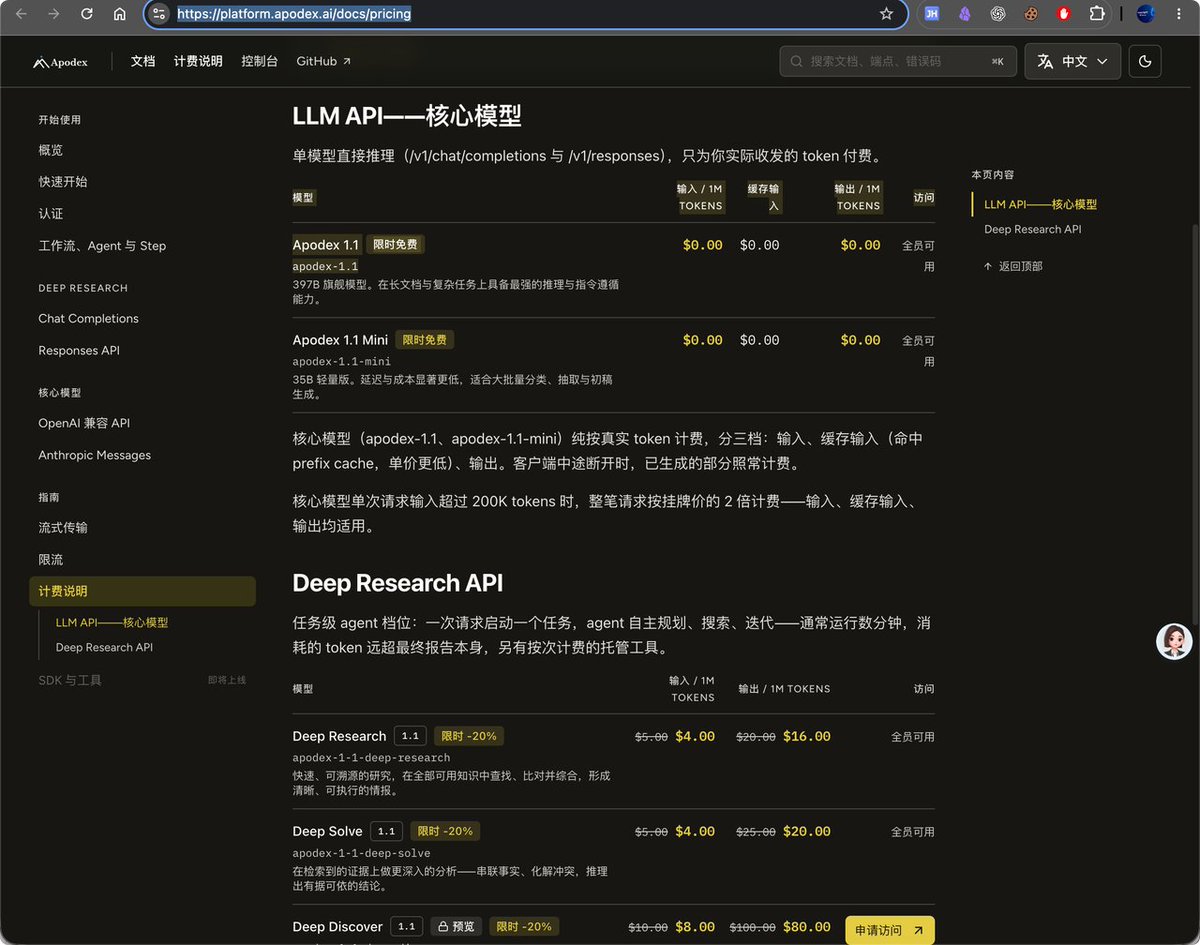1200x945 pixels.
Task: Click the $16.00 output price for Deep Research
Action: coord(807,736)
